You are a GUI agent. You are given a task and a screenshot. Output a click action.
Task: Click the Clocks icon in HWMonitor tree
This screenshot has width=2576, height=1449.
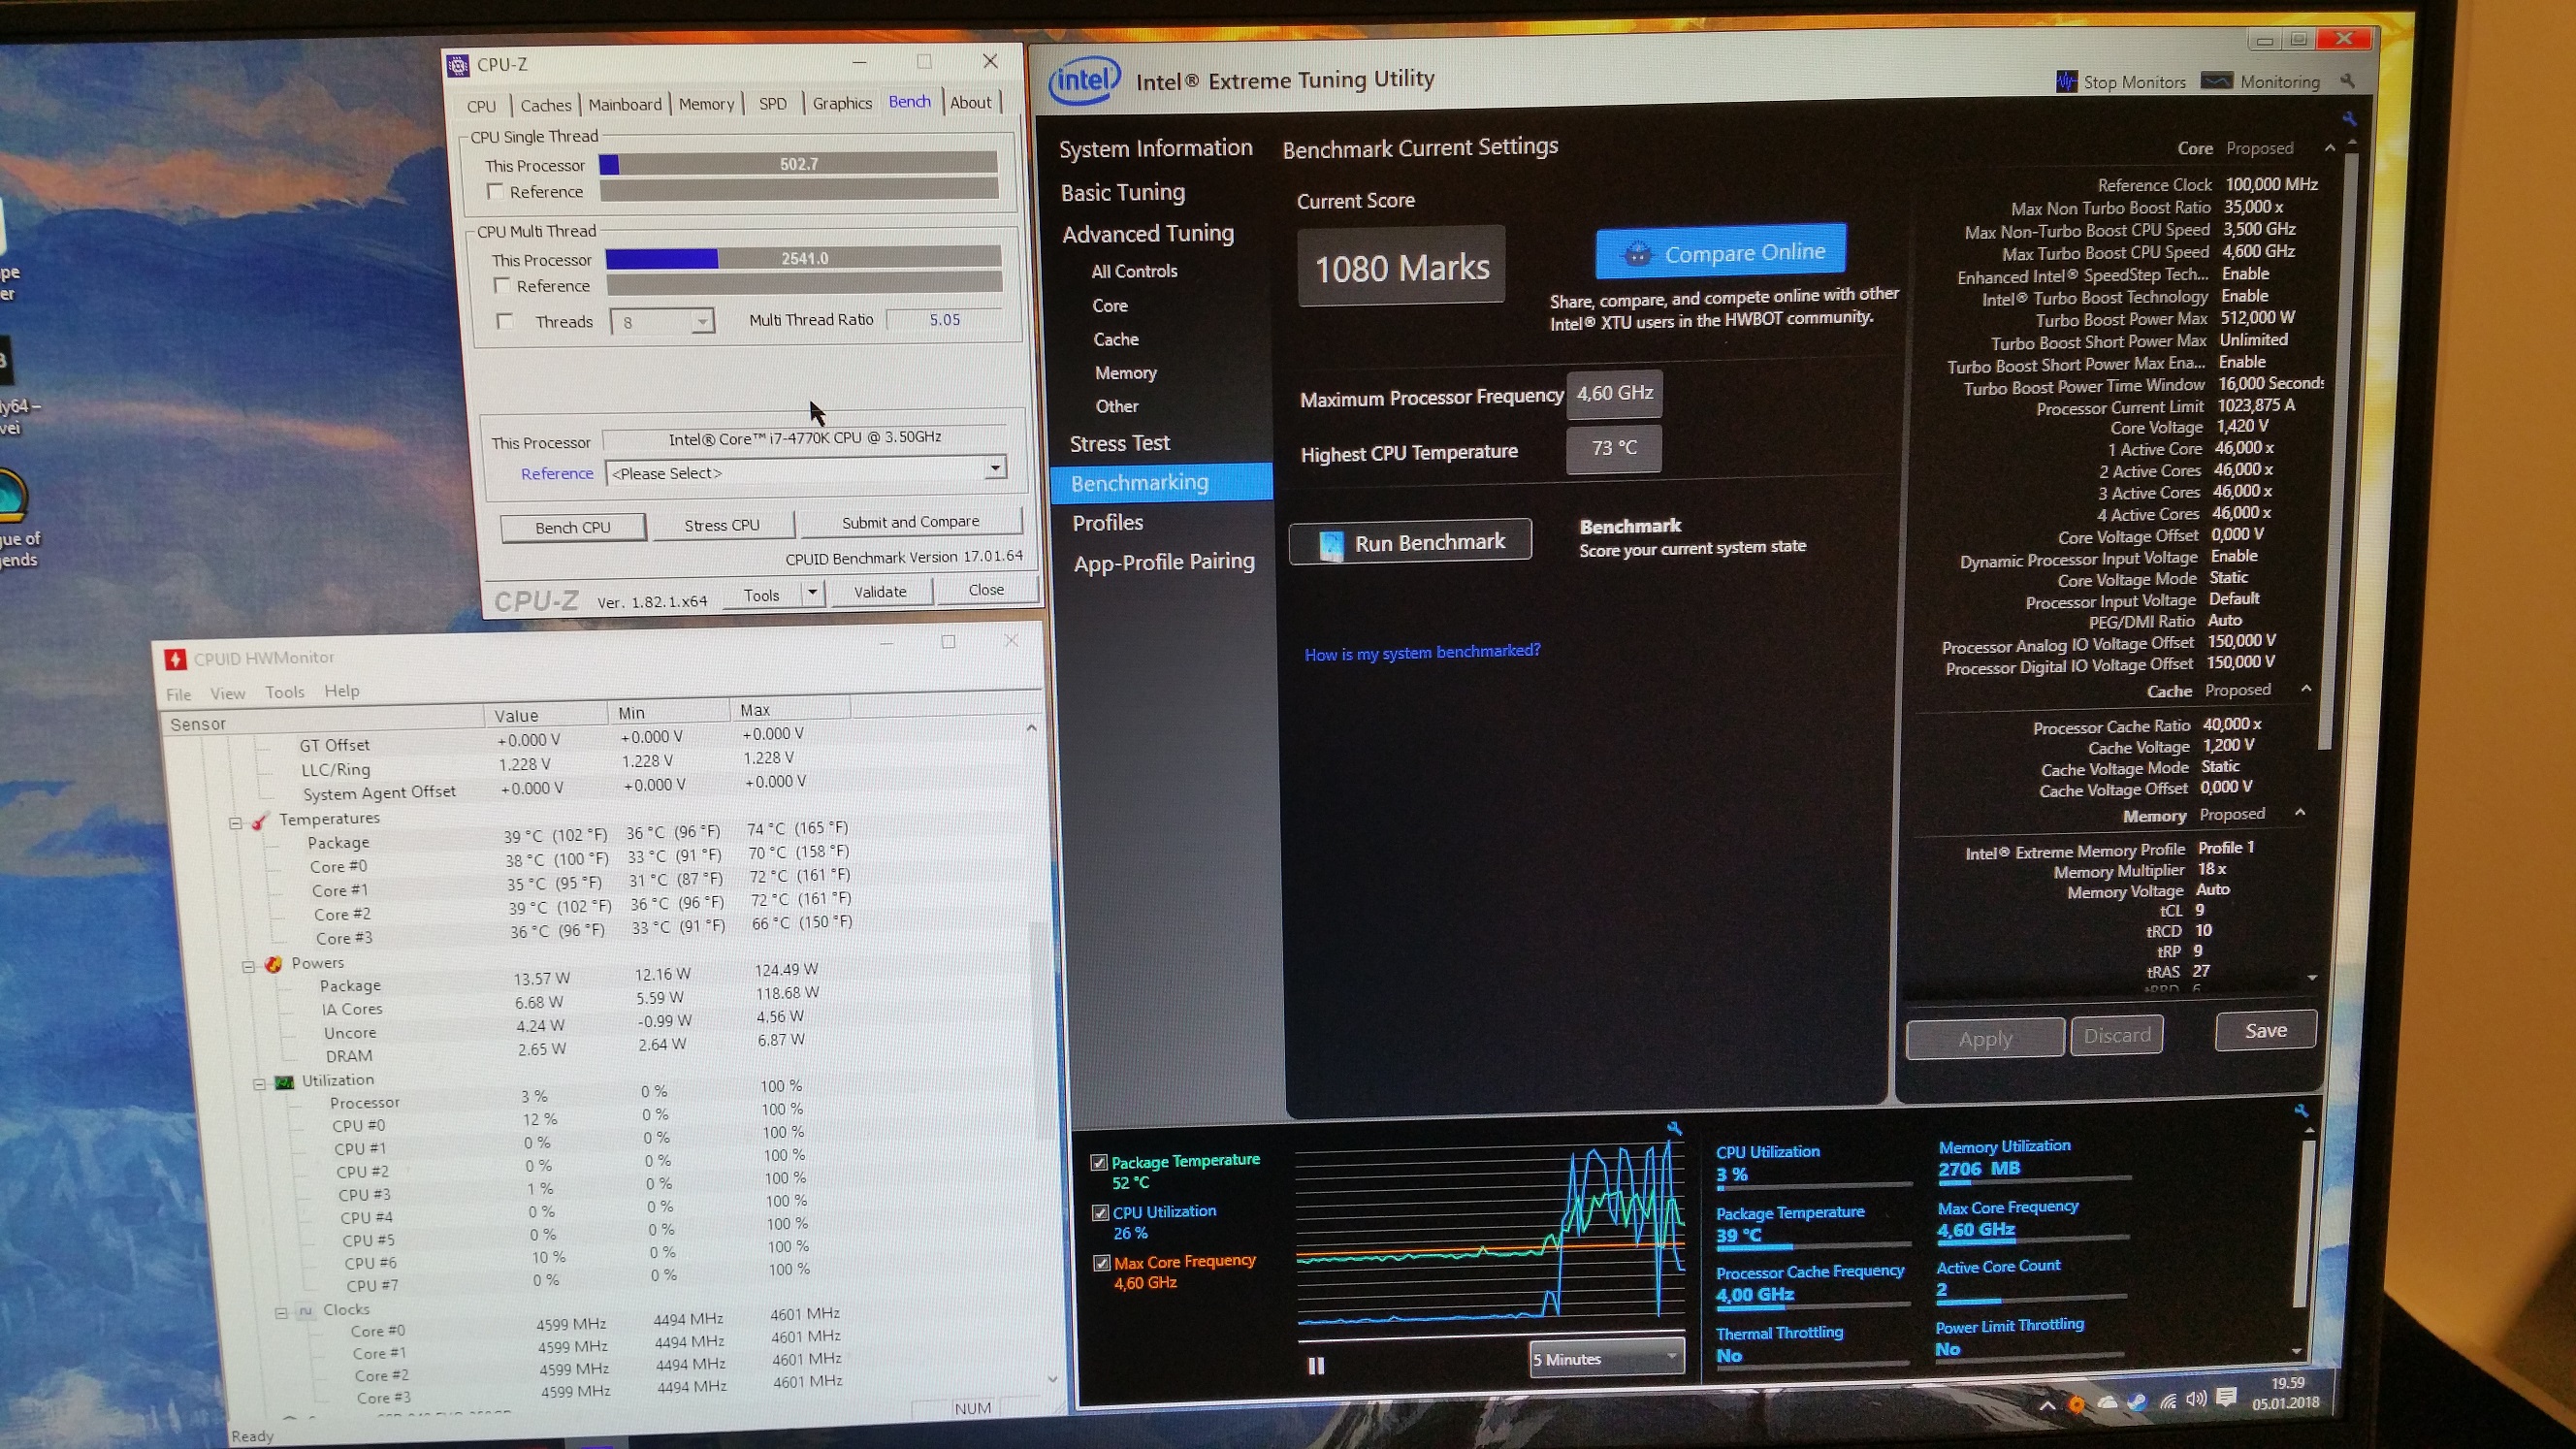(x=305, y=1311)
